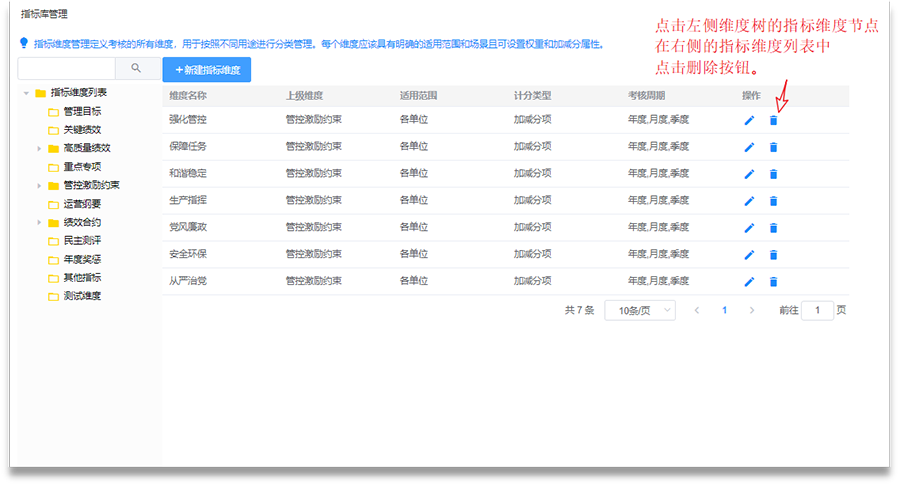
Task: Expand the 管控激励约束 tree node arrow
Action: tap(39, 185)
